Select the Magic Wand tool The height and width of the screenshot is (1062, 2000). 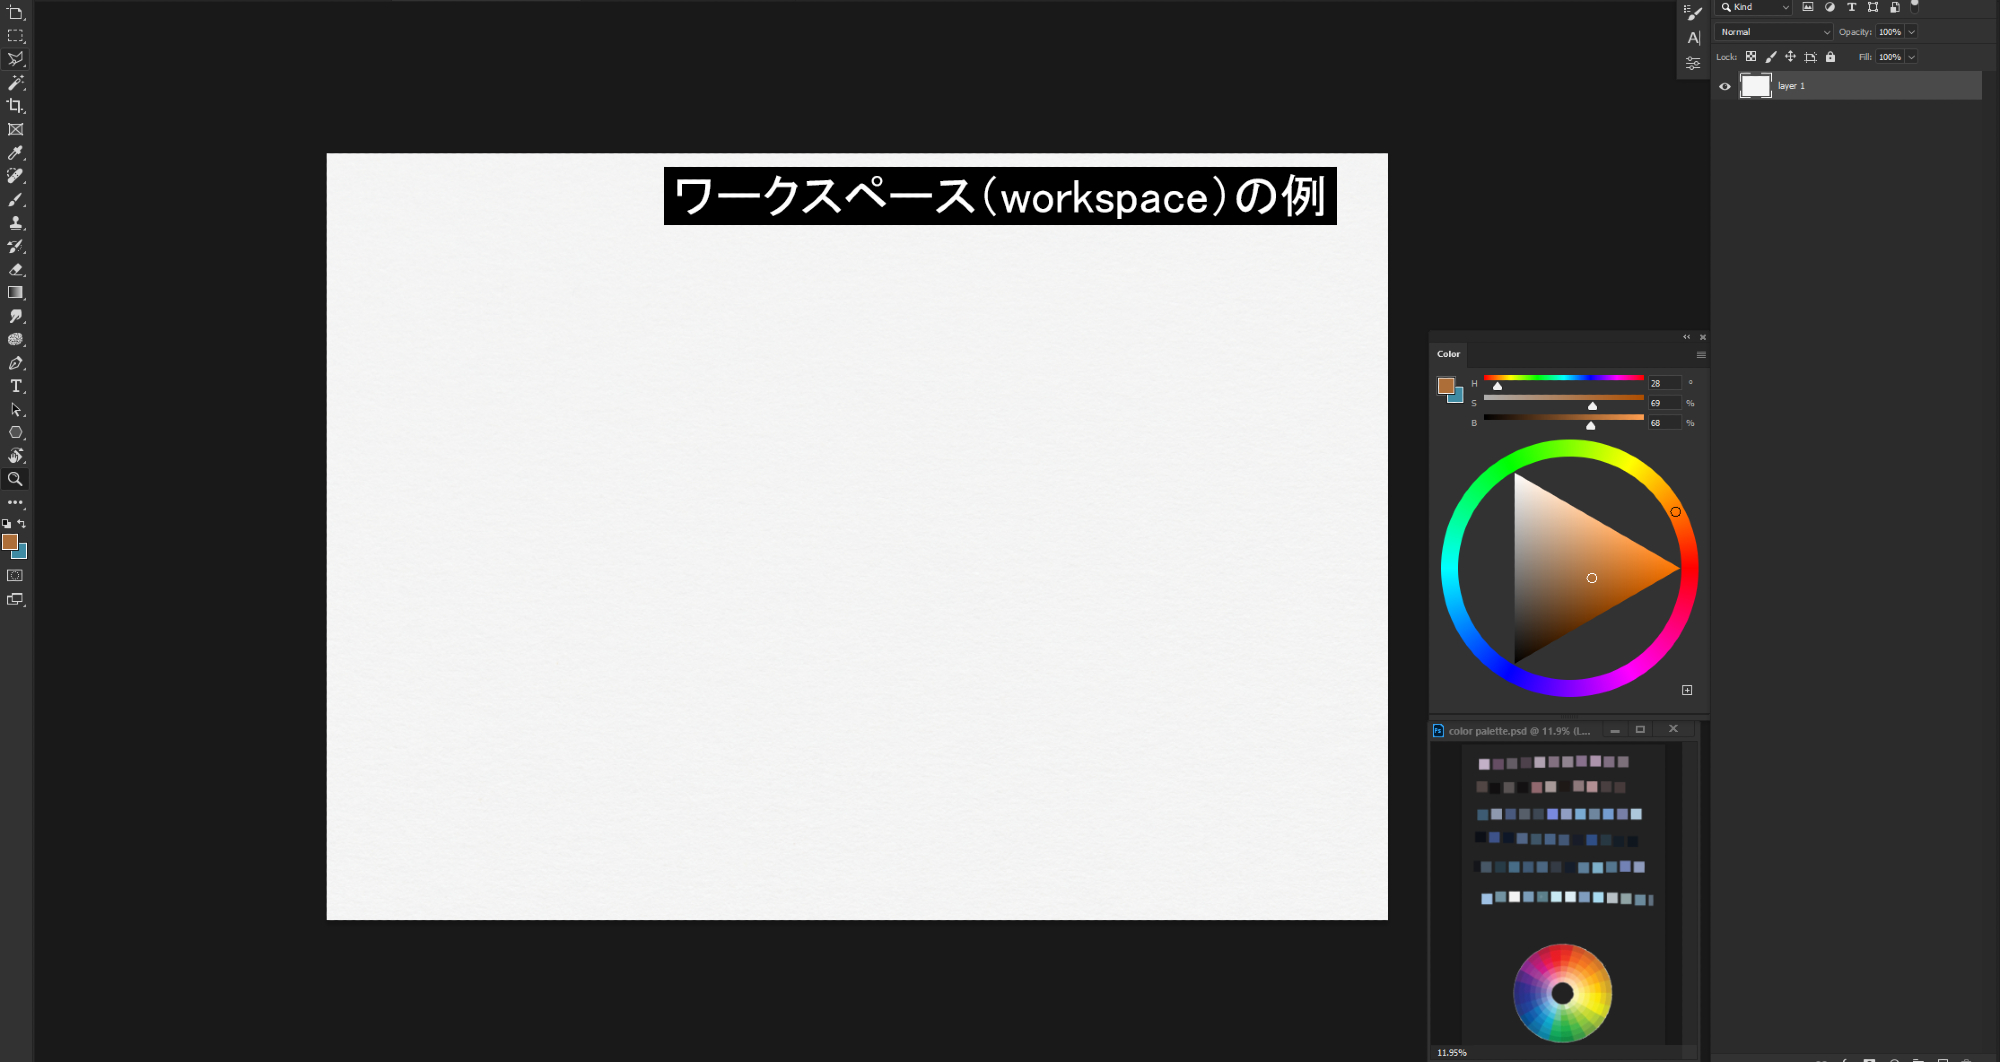click(x=15, y=83)
